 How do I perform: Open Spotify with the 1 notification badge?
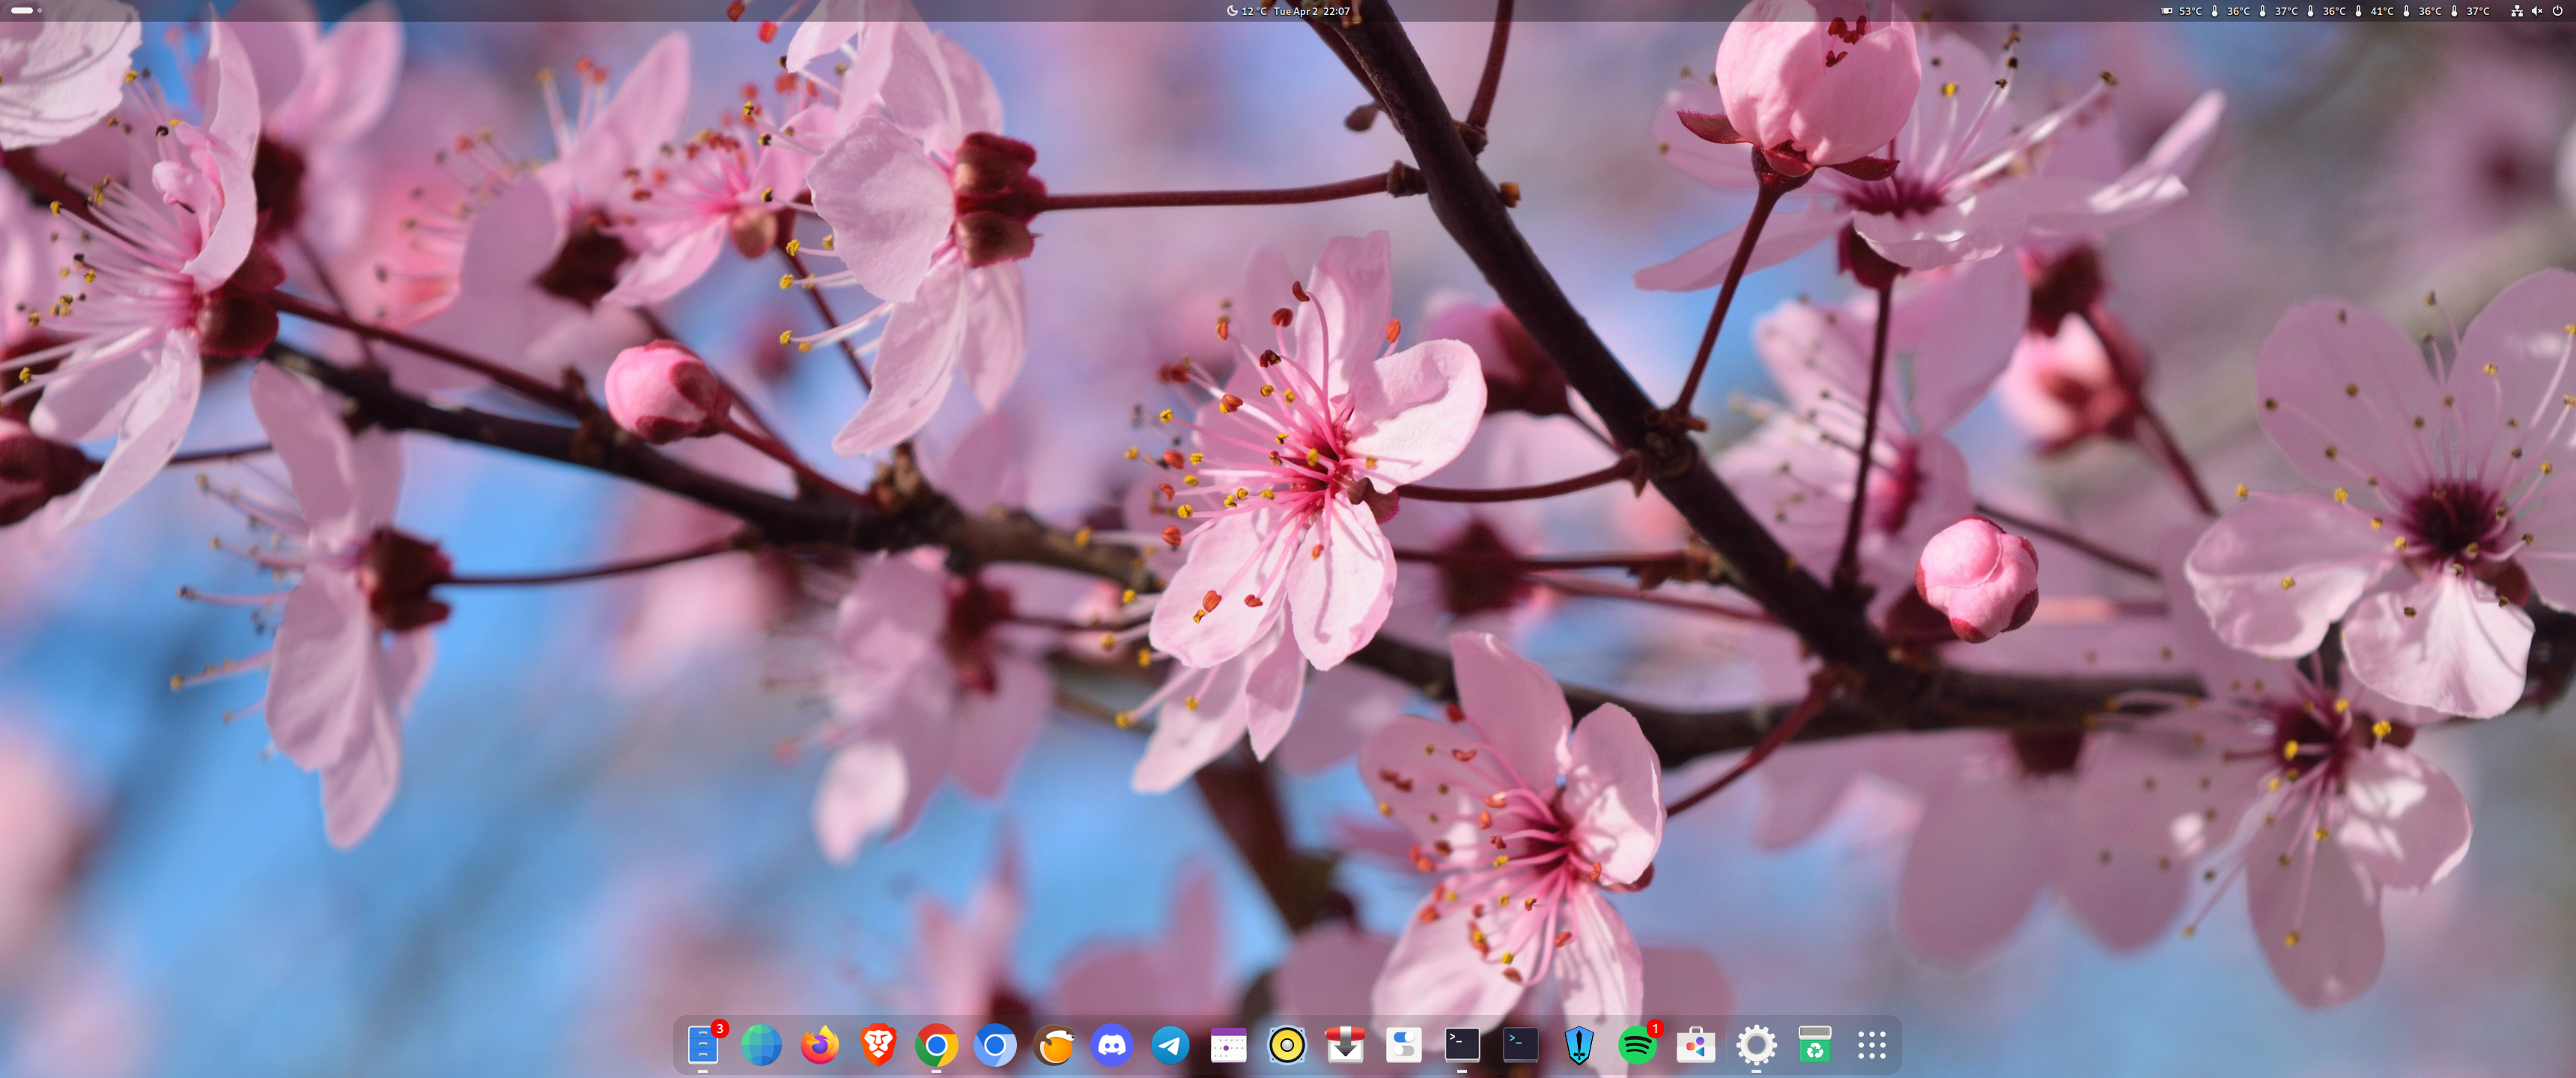click(x=1637, y=1045)
